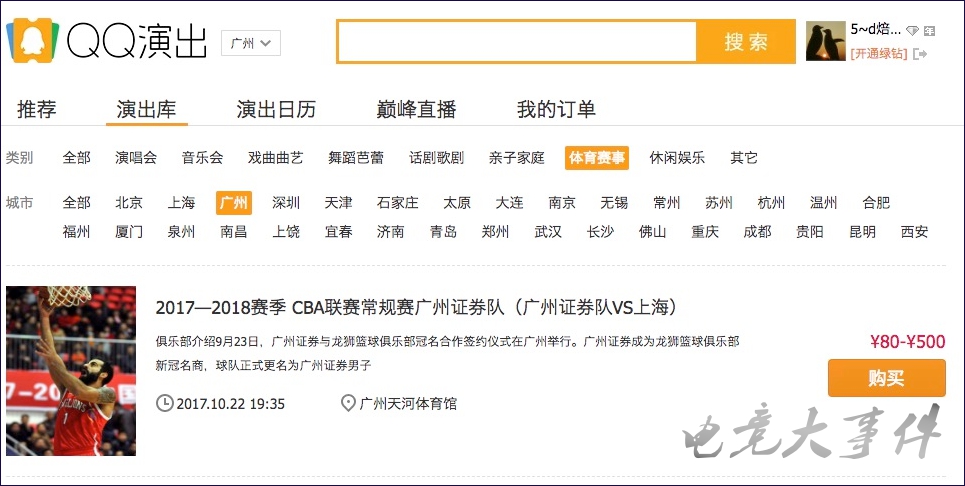965x486 pixels.
Task: Choose city 泉州
Action: click(x=181, y=232)
